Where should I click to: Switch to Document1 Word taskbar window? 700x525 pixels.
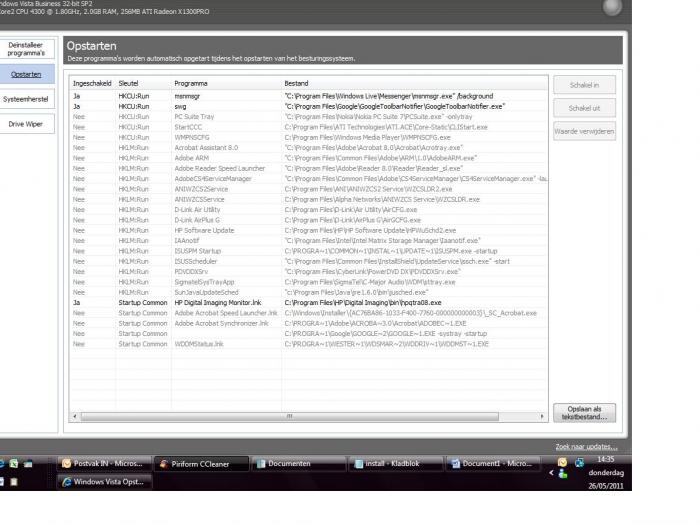492,464
